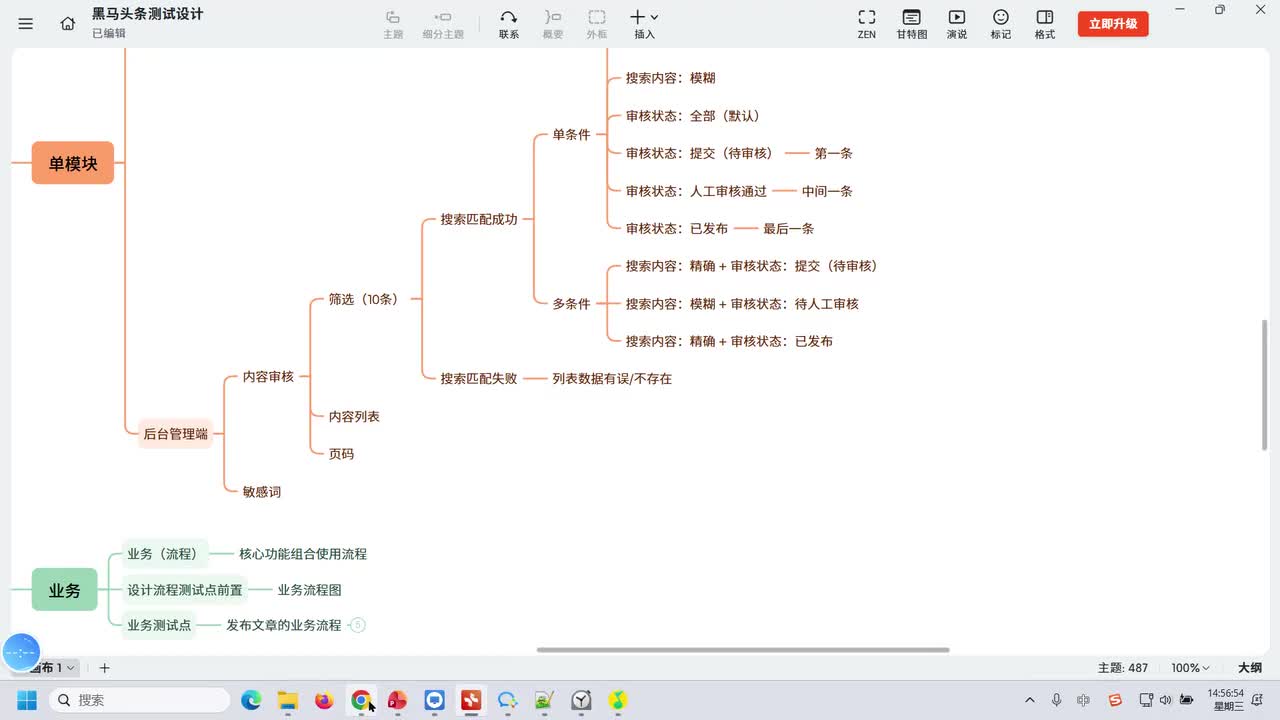Open the 插入 insert dropdown
This screenshot has width=1280, height=720.
[x=644, y=23]
